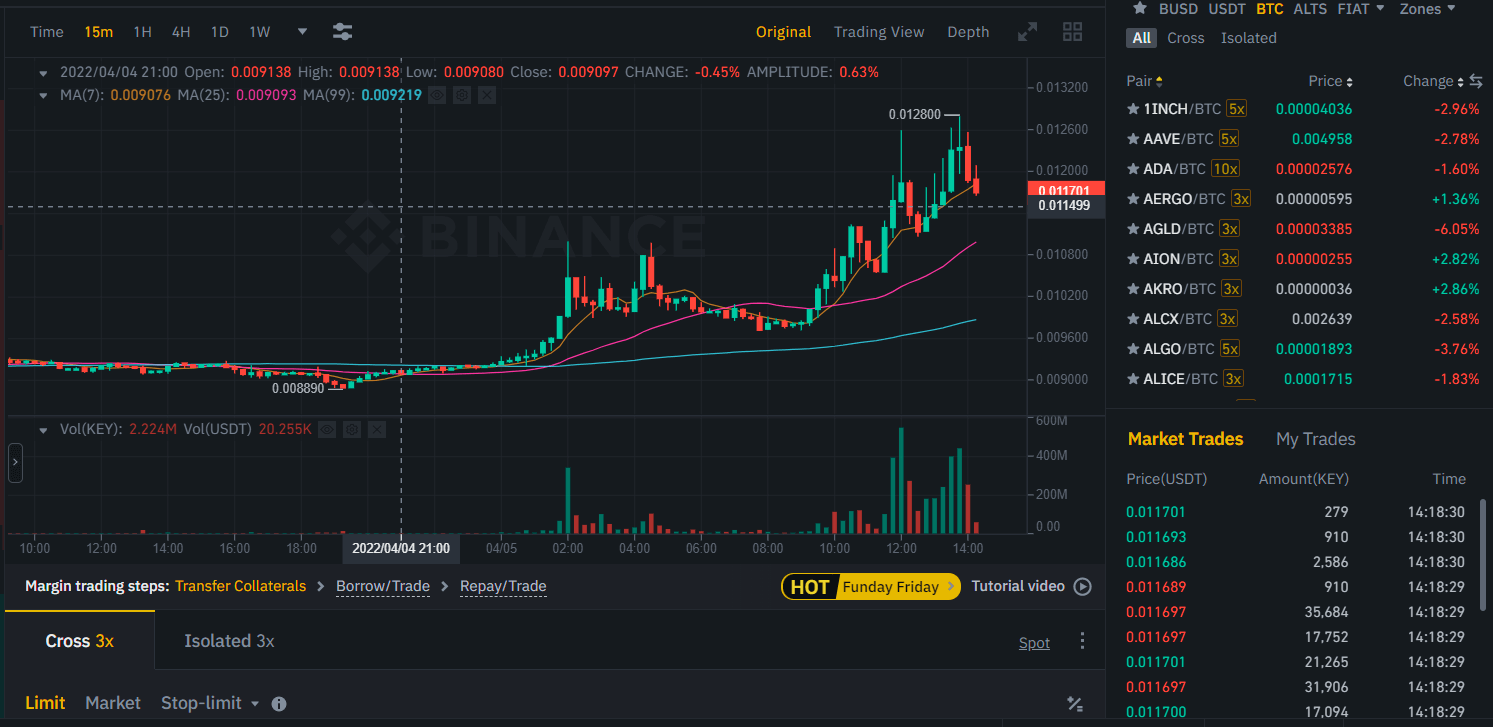Collapse the OHLC info line arrow
This screenshot has width=1493, height=727.
[x=43, y=73]
